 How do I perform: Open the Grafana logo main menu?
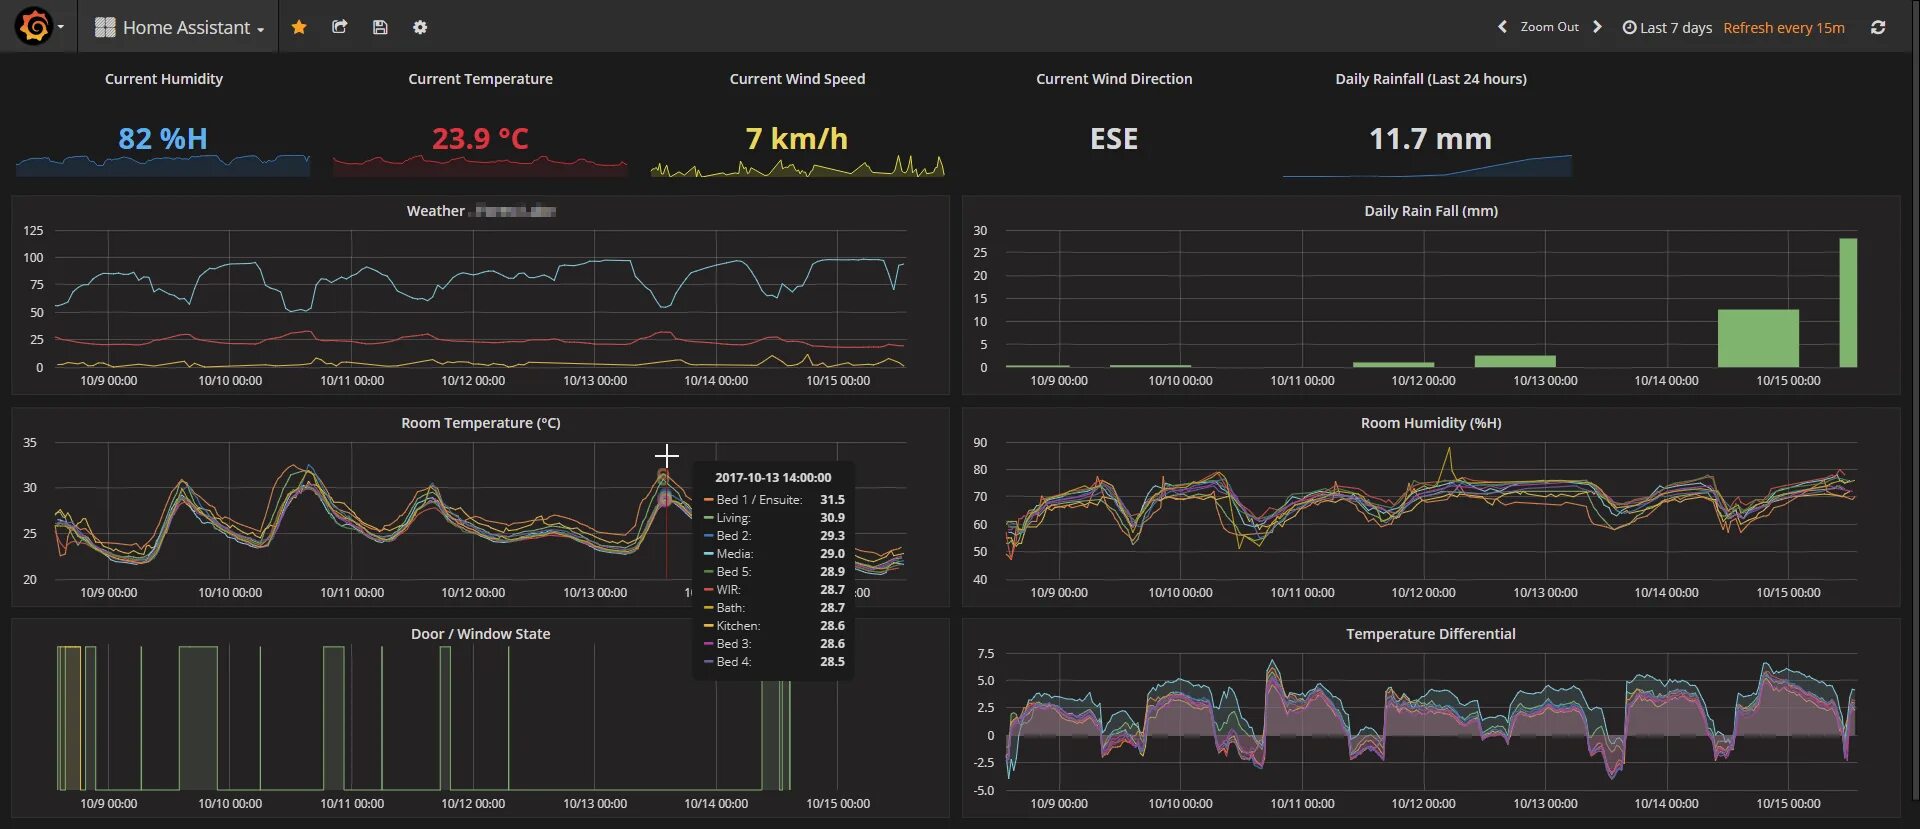[40, 27]
